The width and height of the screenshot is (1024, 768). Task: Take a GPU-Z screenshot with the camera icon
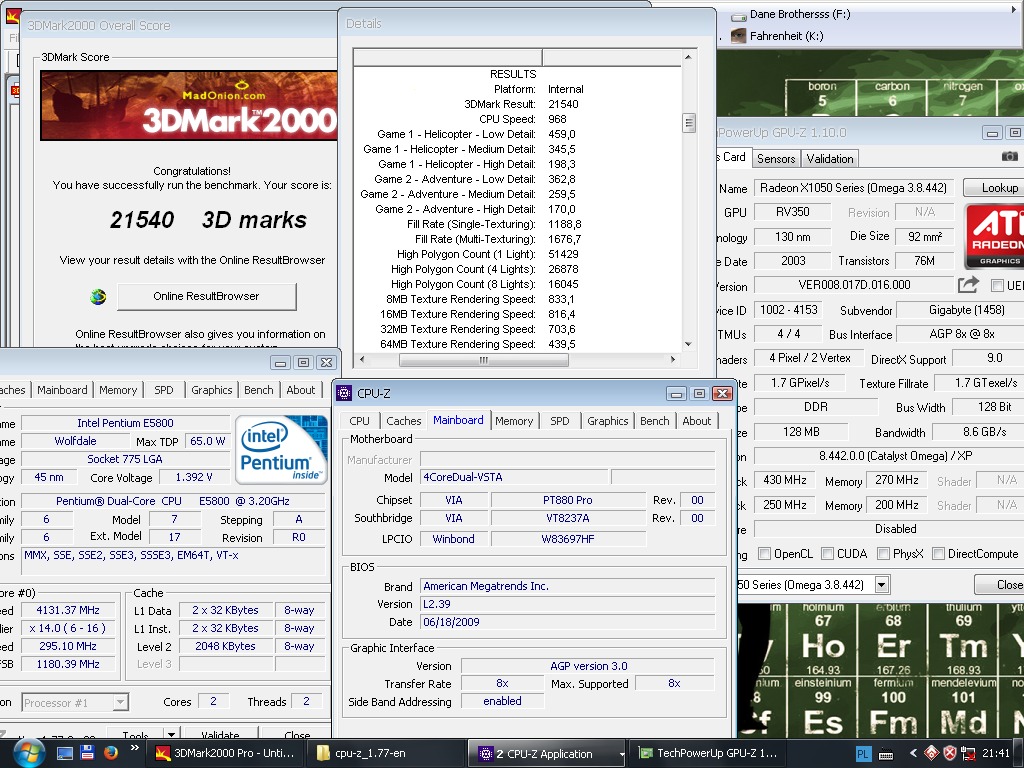point(1009,157)
